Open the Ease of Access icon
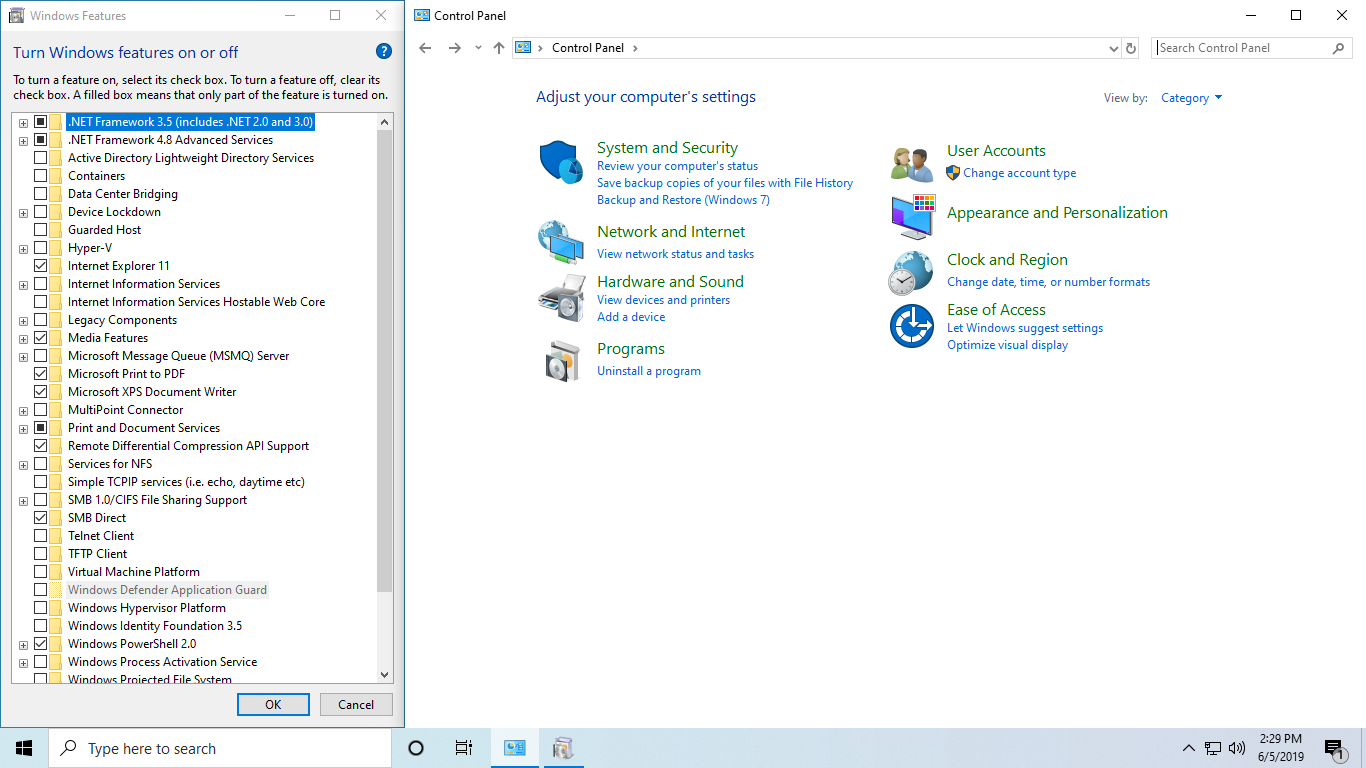The width and height of the screenshot is (1366, 768). coord(912,326)
